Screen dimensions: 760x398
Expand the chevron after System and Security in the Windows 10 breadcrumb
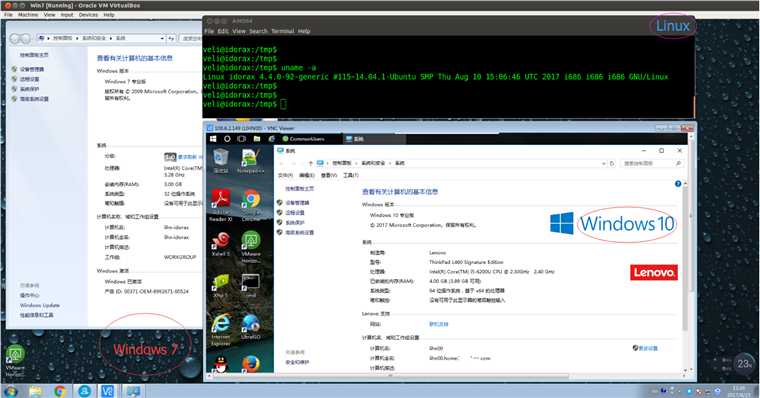pyautogui.click(x=390, y=163)
